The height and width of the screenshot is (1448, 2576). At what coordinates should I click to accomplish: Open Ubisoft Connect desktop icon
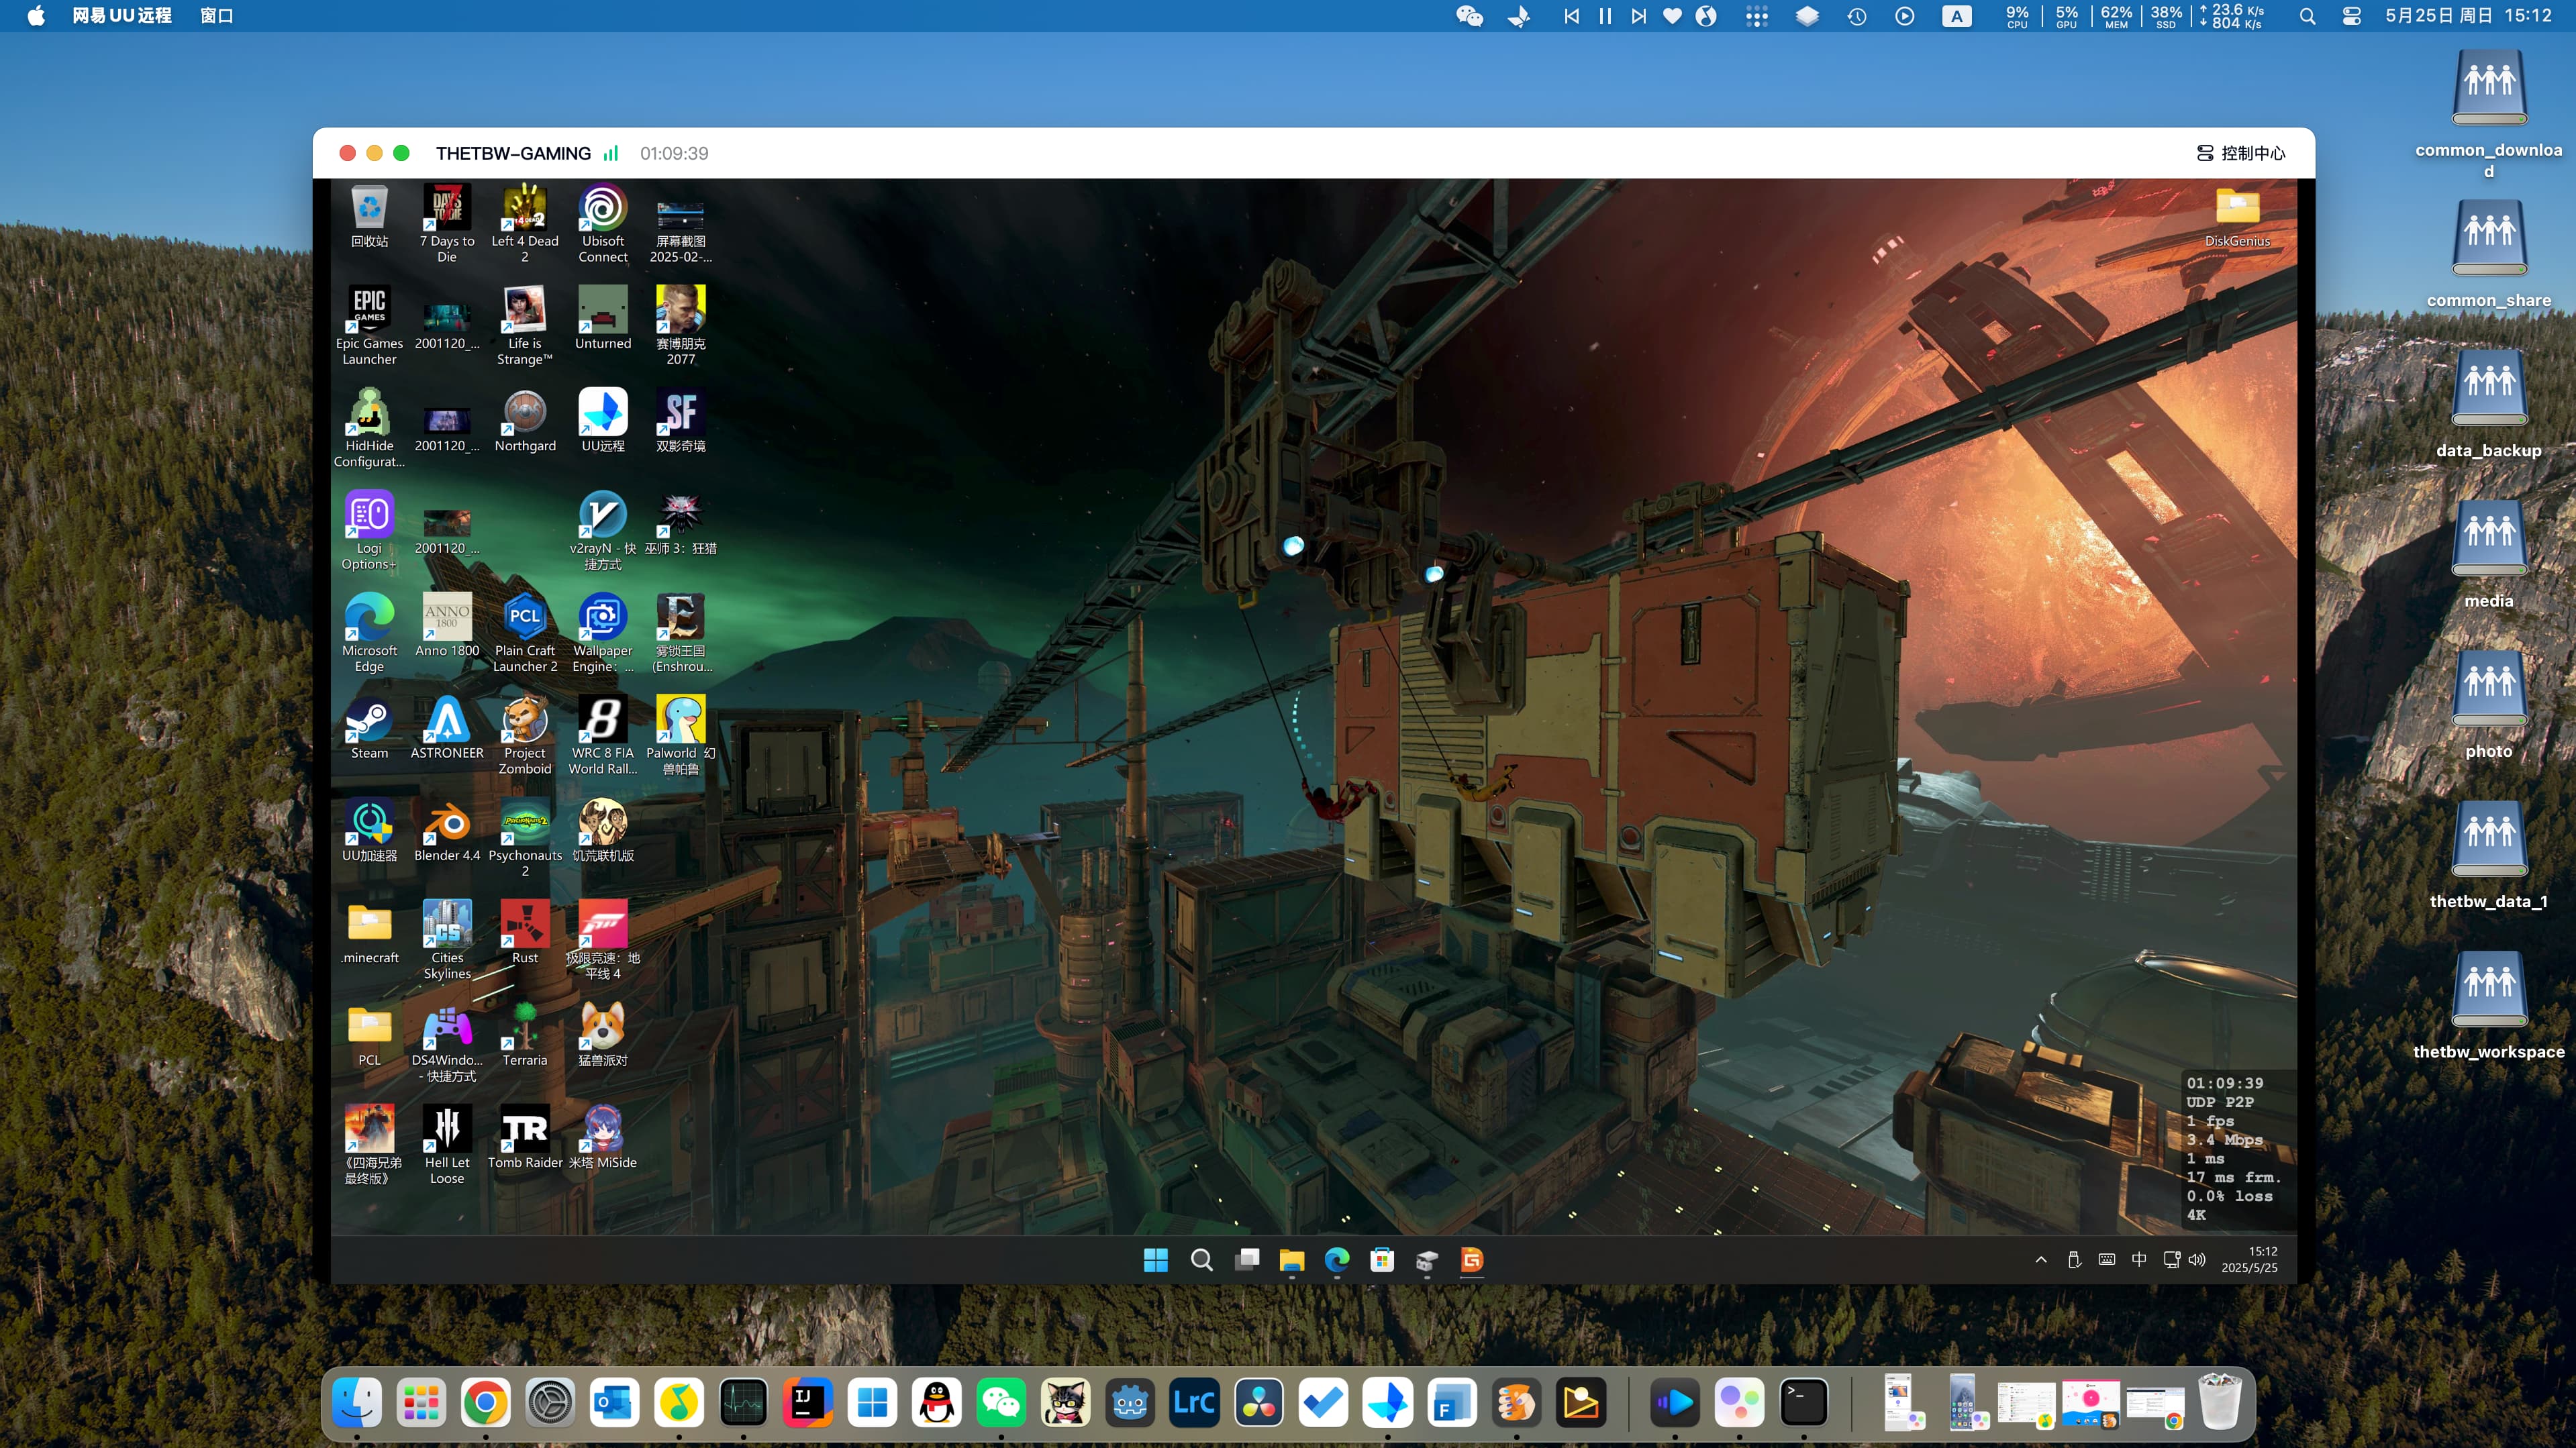603,224
